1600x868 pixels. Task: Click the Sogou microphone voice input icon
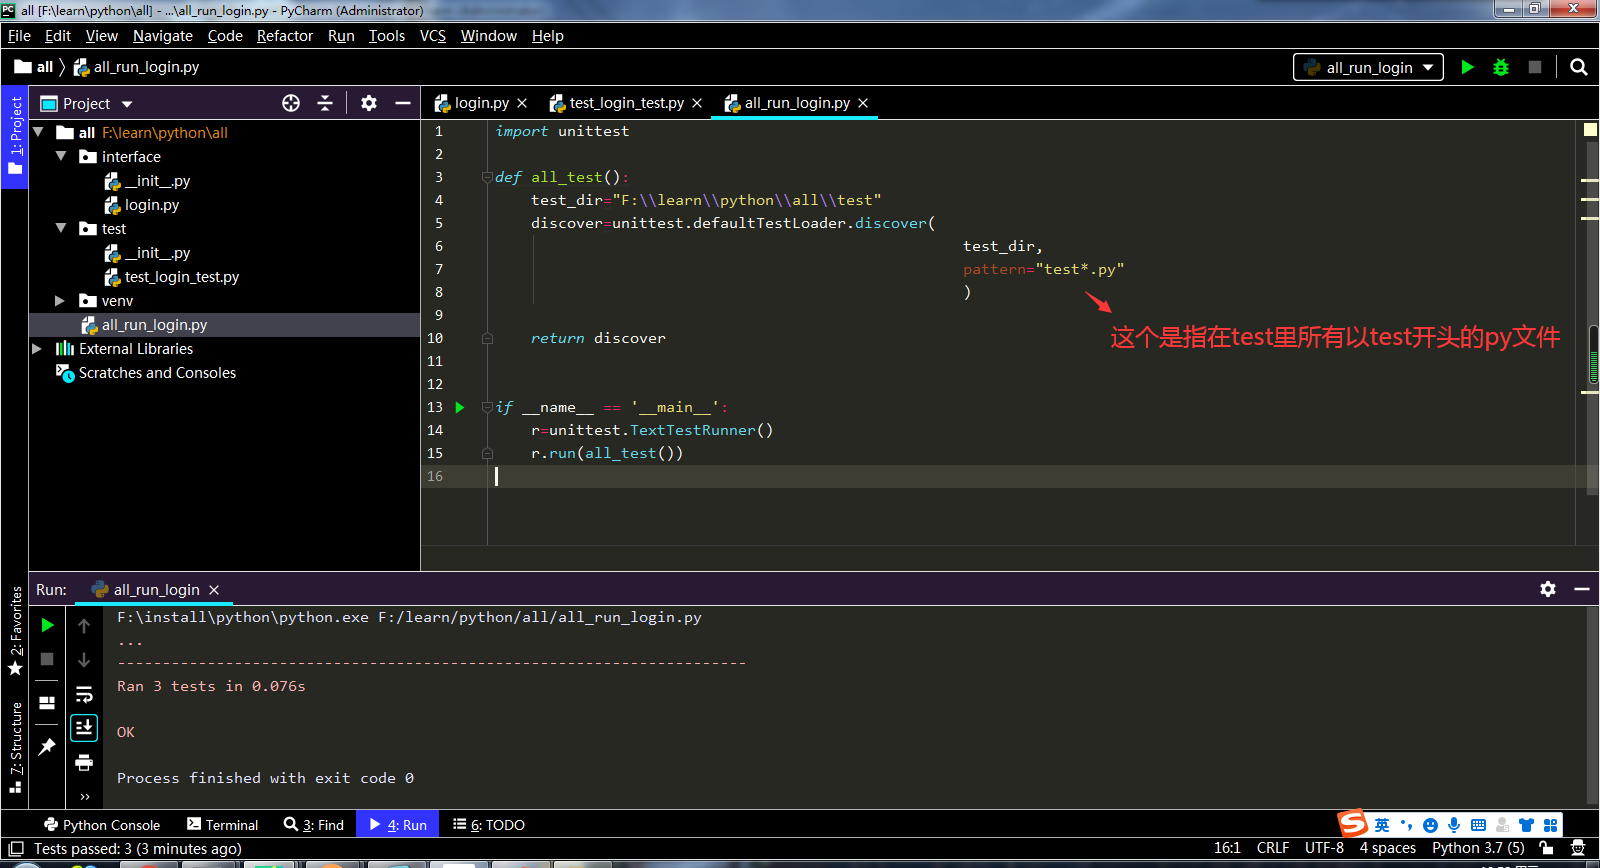coord(1454,825)
